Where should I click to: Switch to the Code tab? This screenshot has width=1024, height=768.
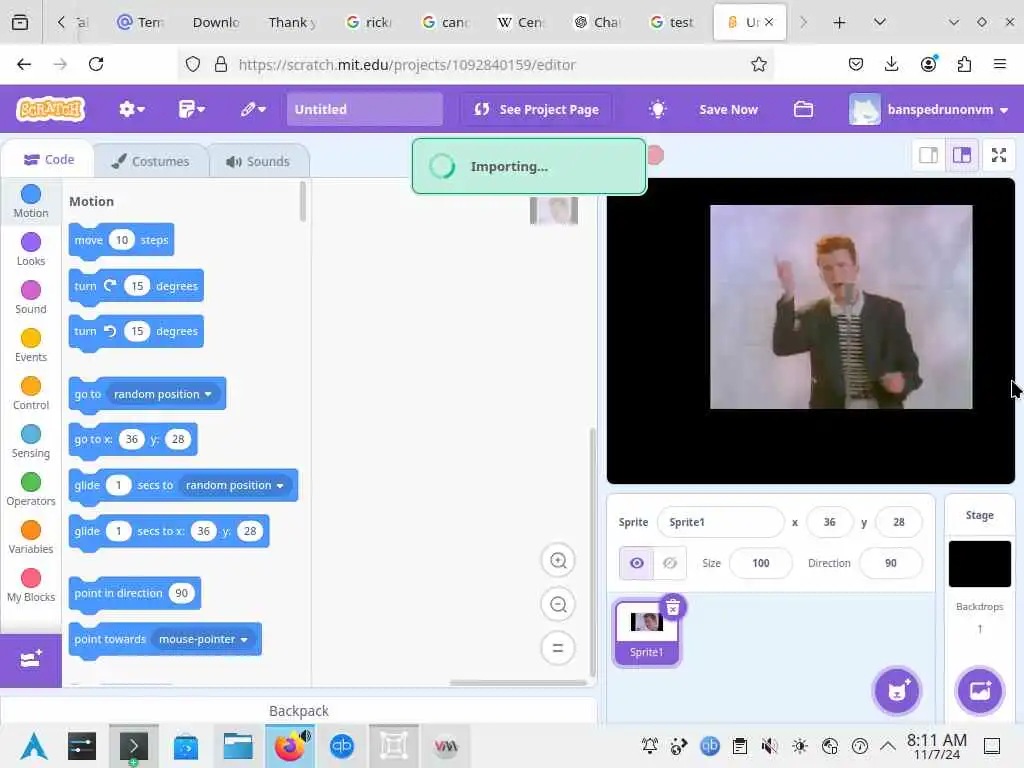click(x=49, y=160)
